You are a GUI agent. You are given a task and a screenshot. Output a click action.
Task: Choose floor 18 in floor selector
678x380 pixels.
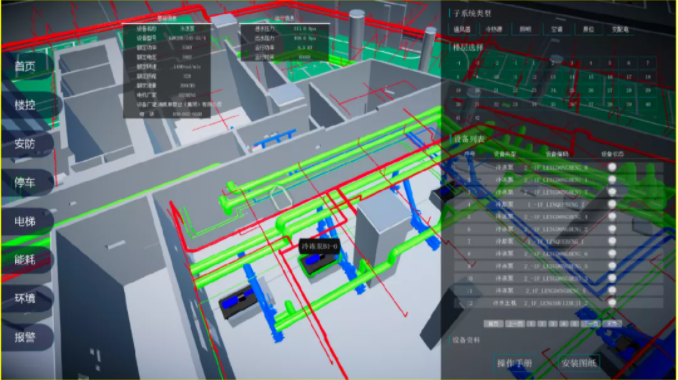(647, 77)
